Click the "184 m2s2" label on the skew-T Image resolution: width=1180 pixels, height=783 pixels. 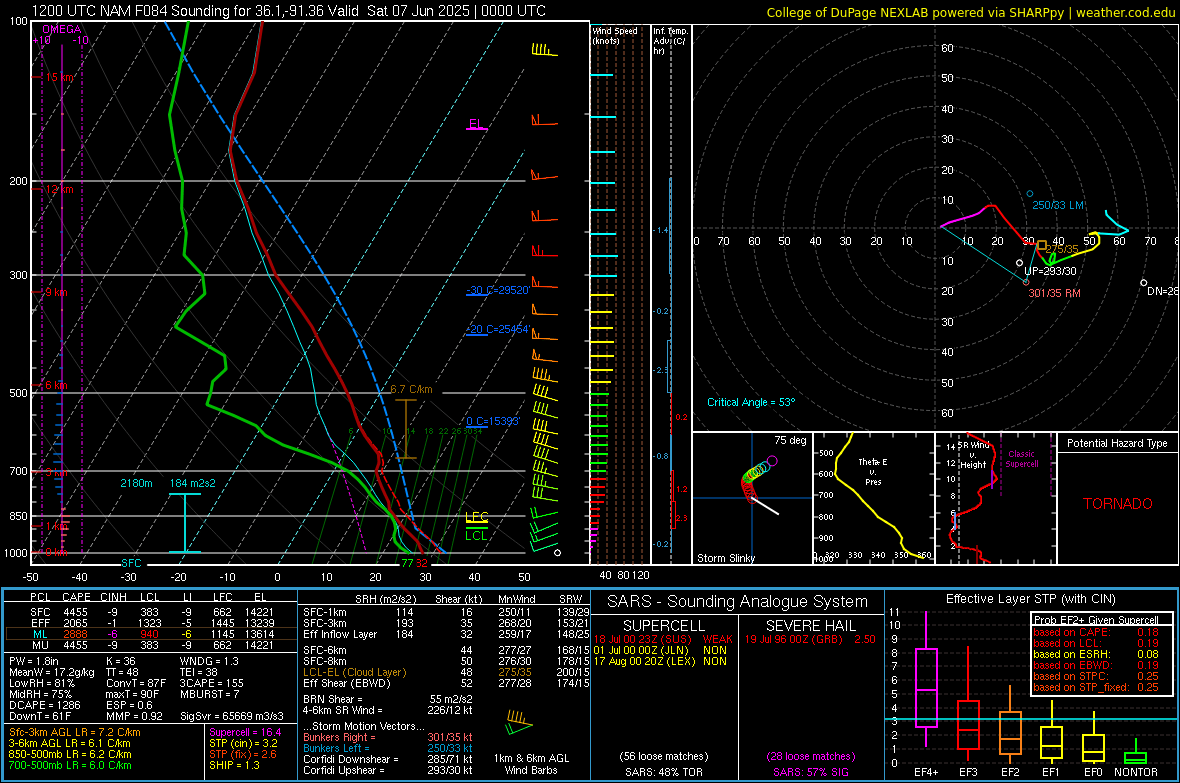[x=193, y=483]
